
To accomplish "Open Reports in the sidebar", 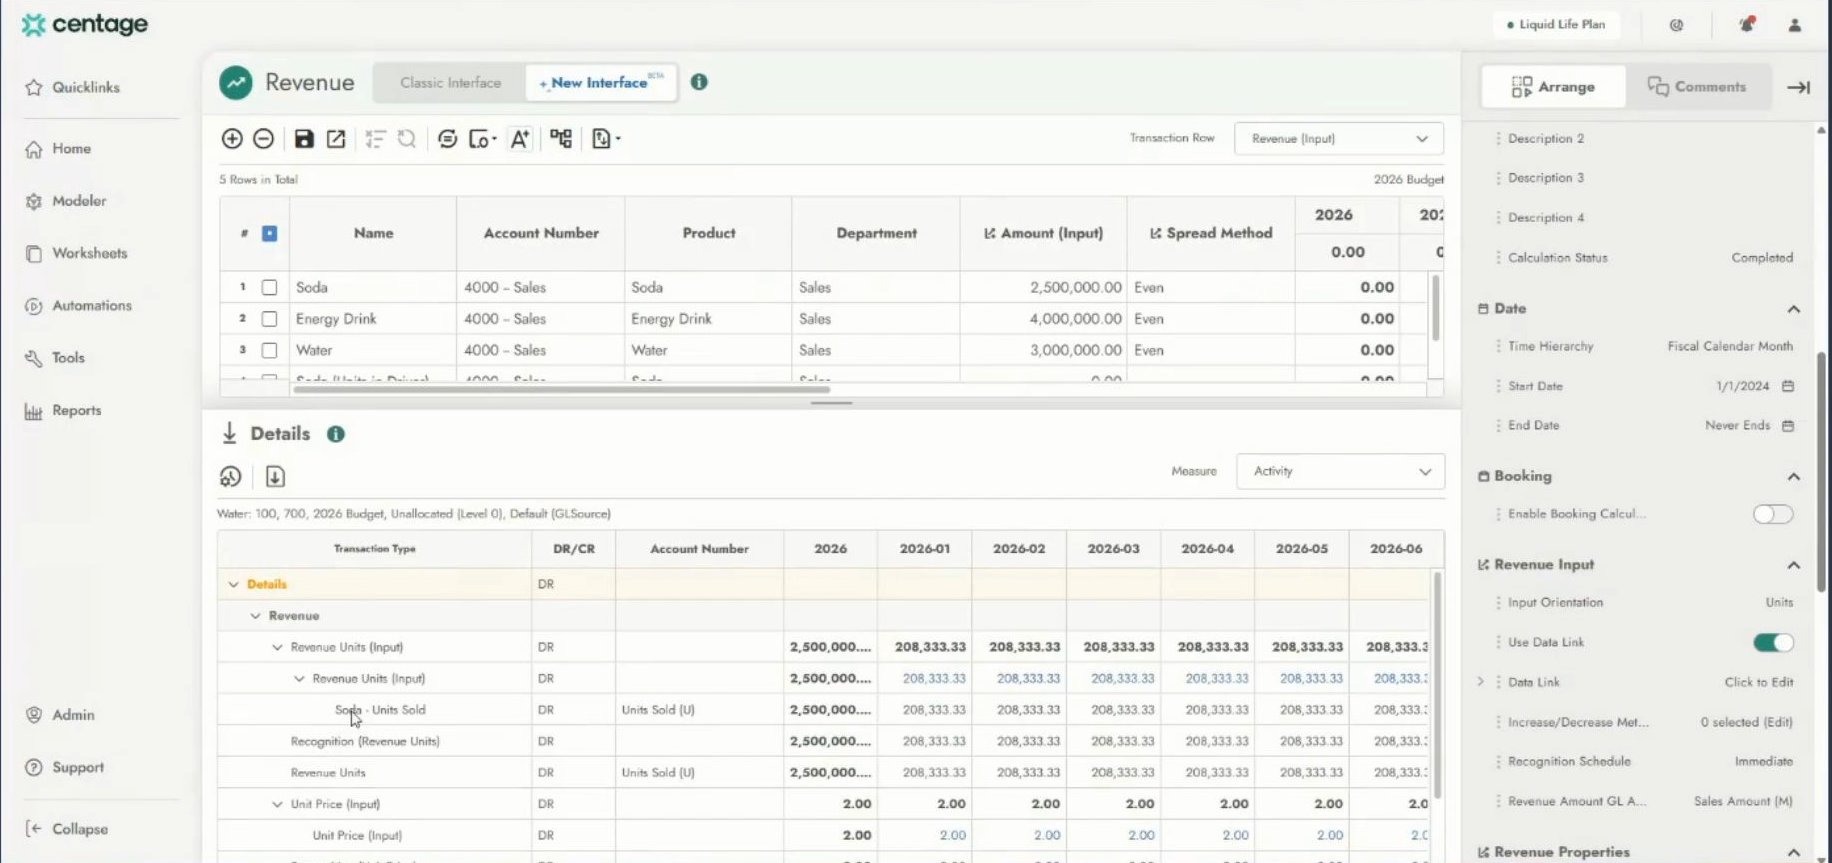I will pyautogui.click(x=76, y=411).
